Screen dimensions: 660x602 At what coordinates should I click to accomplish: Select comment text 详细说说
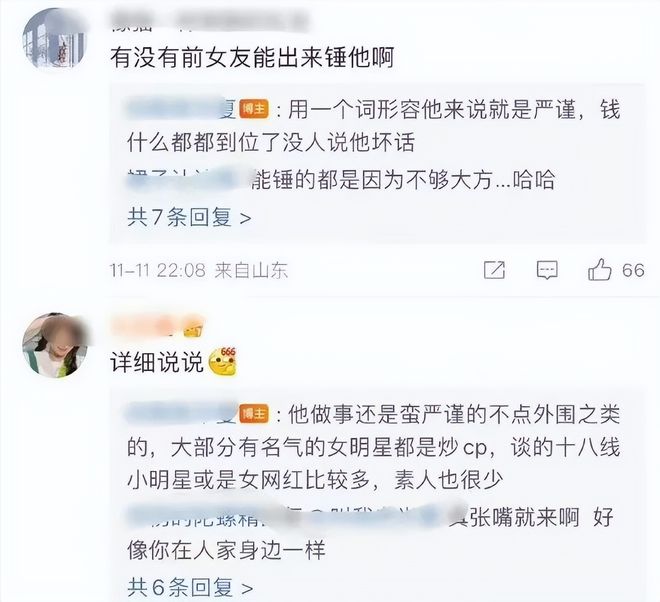coord(157,362)
